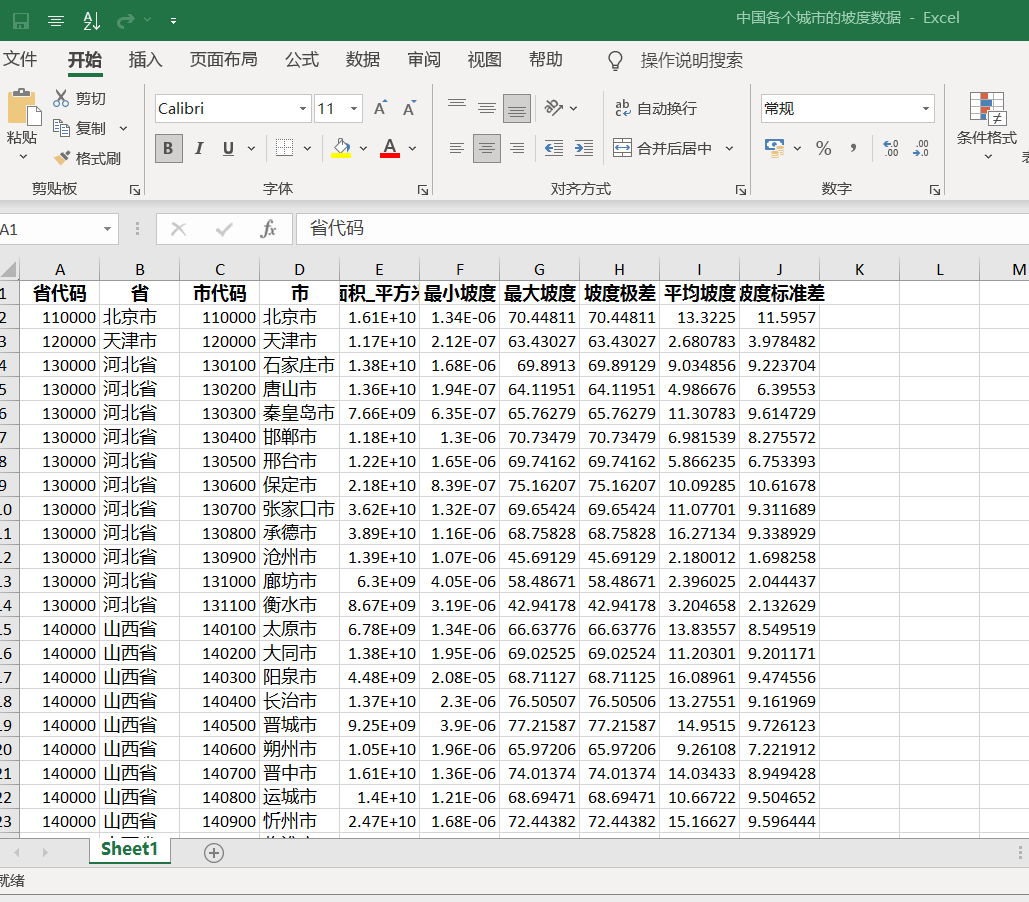The width and height of the screenshot is (1029, 902).
Task: Click the percent style icon
Action: coord(823,148)
